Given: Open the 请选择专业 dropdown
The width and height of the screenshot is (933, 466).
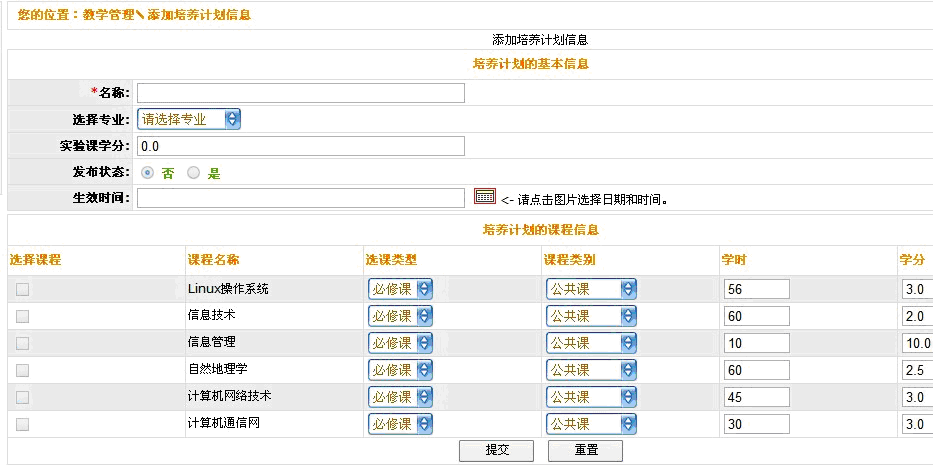Looking at the screenshot, I should click(189, 119).
